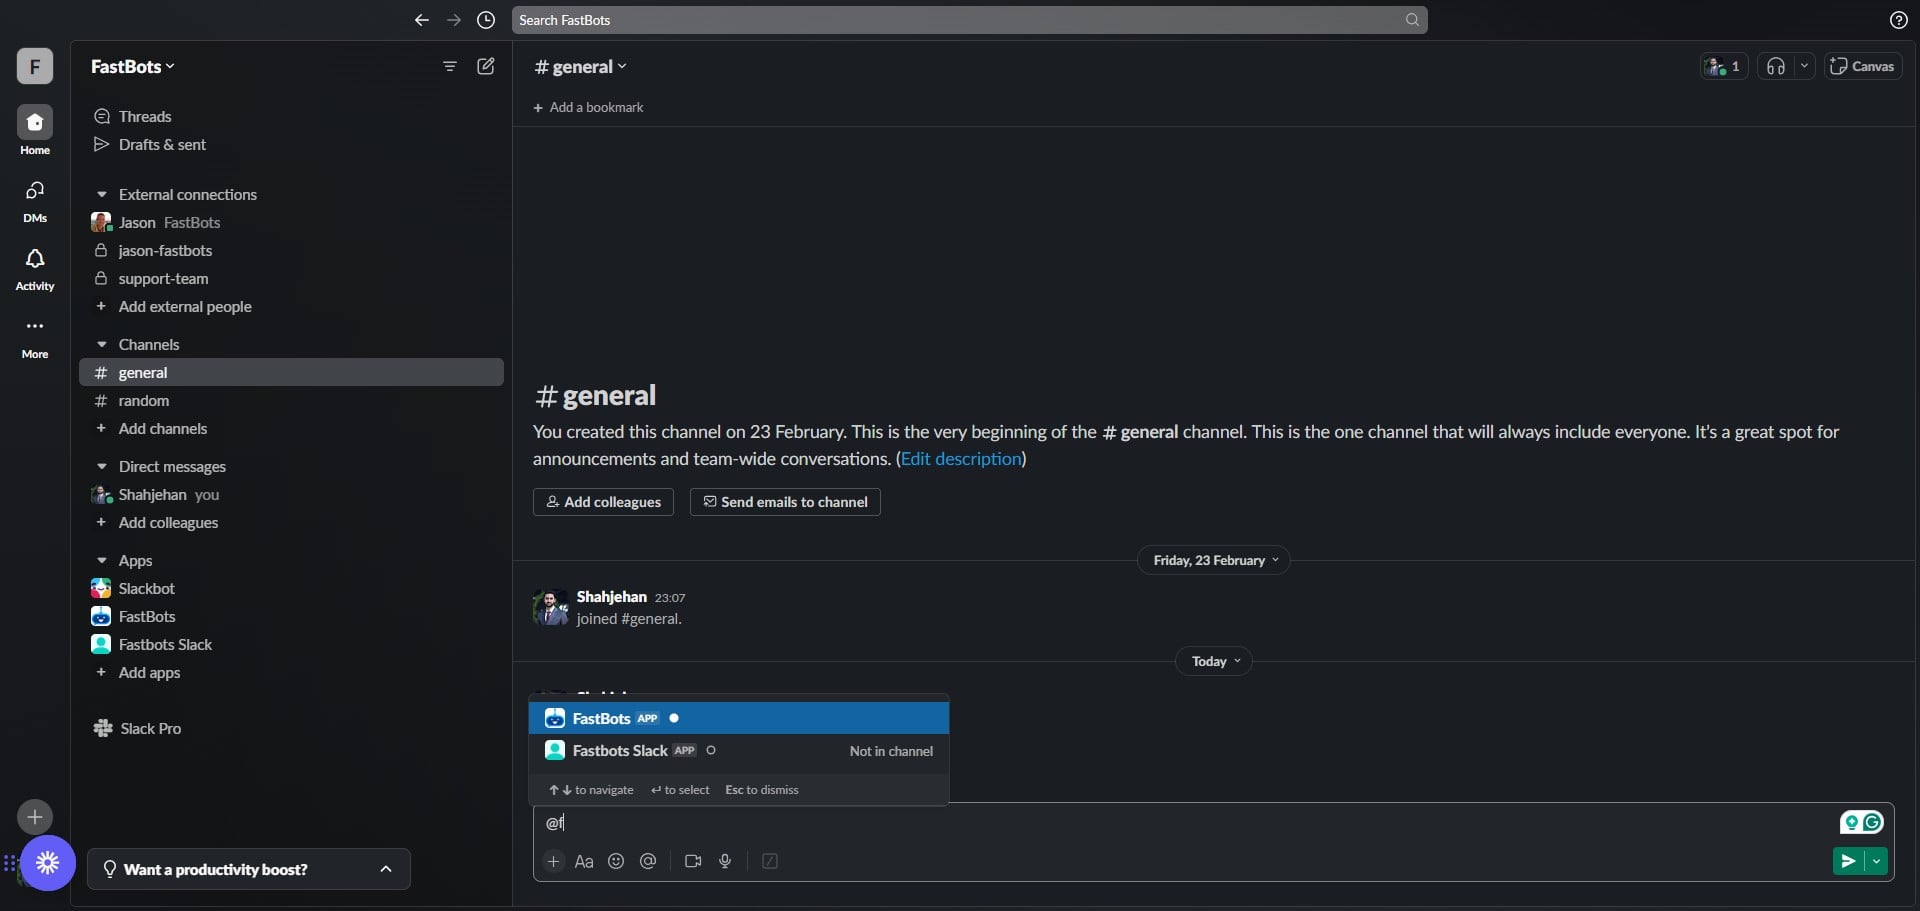Open the Activity tab
The width and height of the screenshot is (1920, 911).
click(x=35, y=268)
